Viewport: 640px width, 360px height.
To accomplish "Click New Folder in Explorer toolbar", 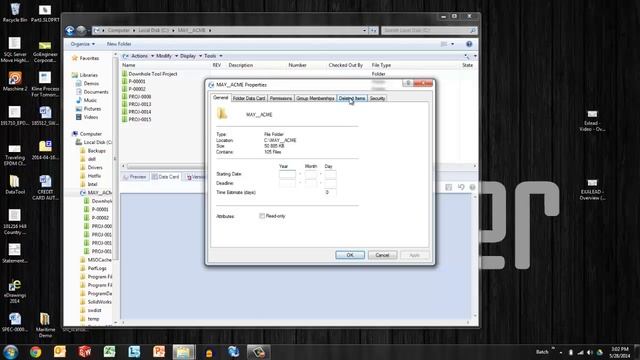I will 119,44.
